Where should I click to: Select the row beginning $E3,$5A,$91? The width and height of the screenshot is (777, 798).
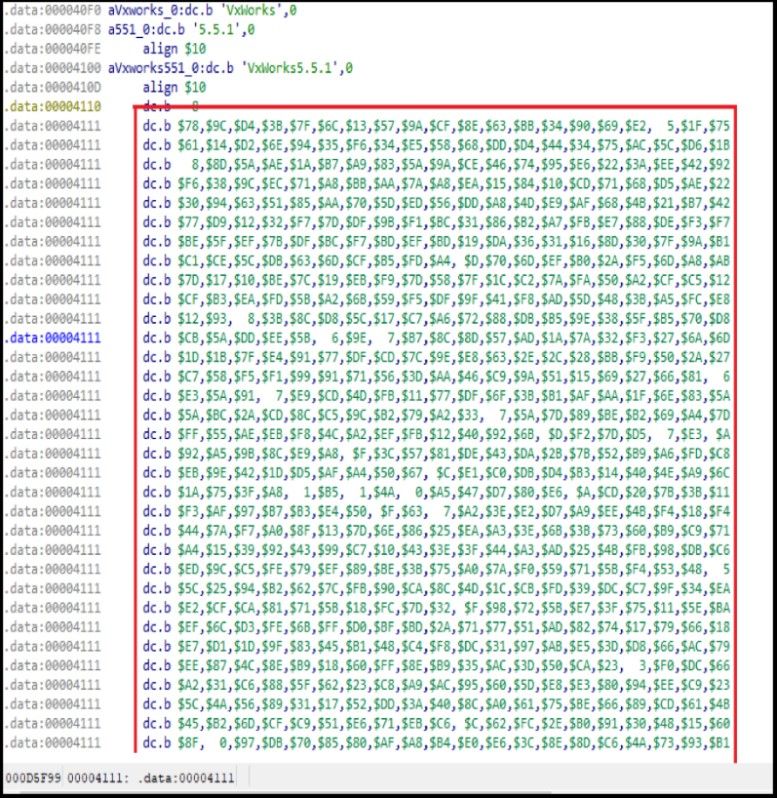click(x=436, y=396)
